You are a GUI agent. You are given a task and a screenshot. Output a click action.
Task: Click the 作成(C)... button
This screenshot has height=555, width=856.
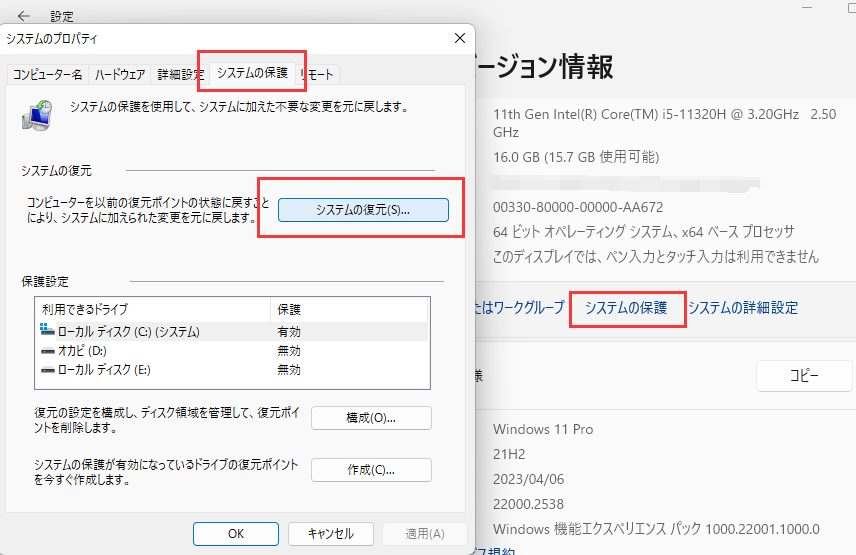tap(371, 470)
